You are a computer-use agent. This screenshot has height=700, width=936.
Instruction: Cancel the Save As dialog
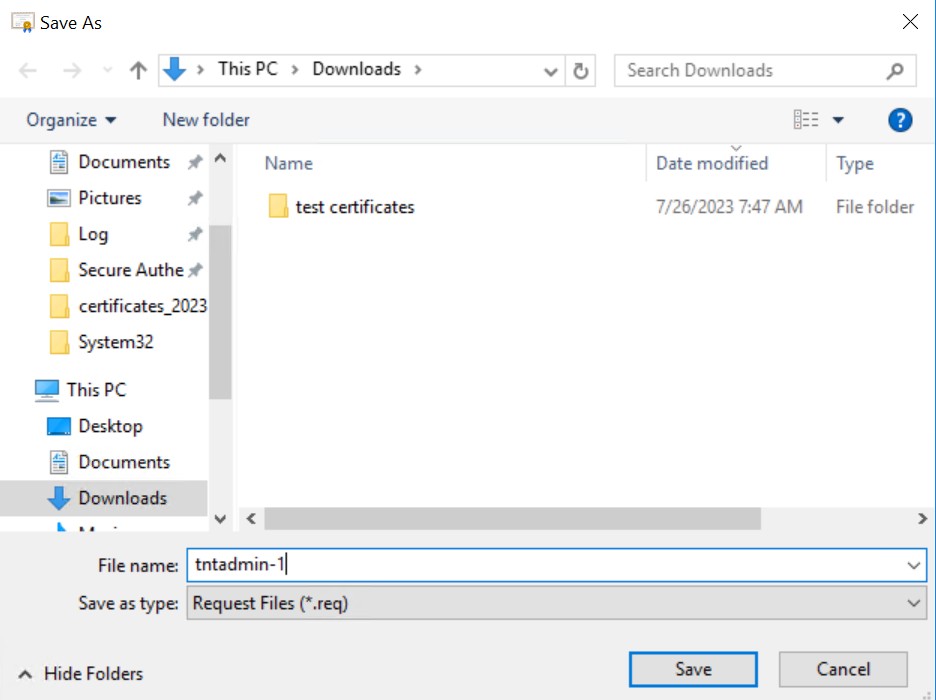tap(843, 669)
